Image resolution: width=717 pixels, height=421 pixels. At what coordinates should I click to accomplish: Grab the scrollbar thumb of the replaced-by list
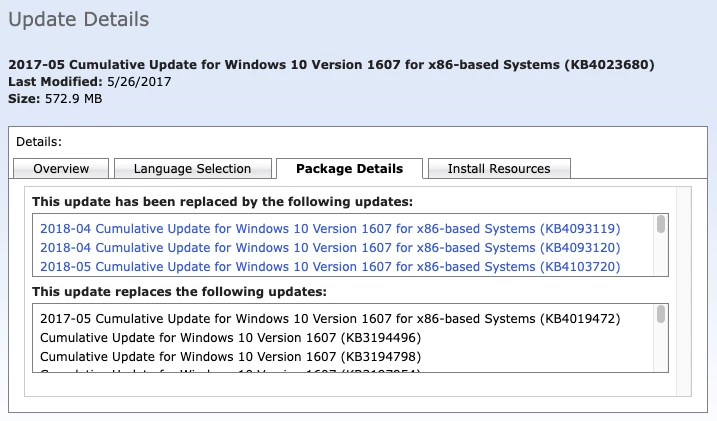[661, 225]
